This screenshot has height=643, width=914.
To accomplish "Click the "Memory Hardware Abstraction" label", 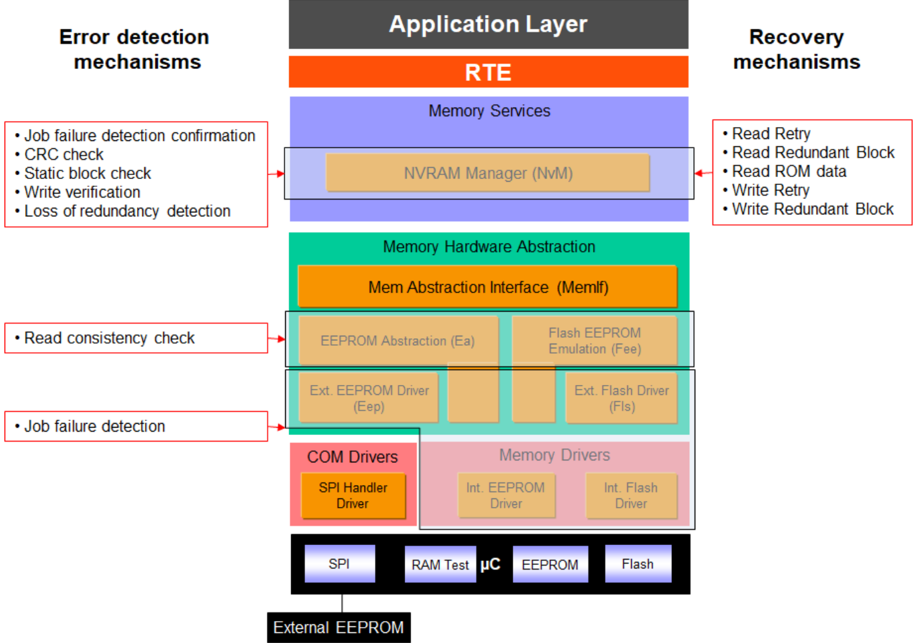I will 489,247.
